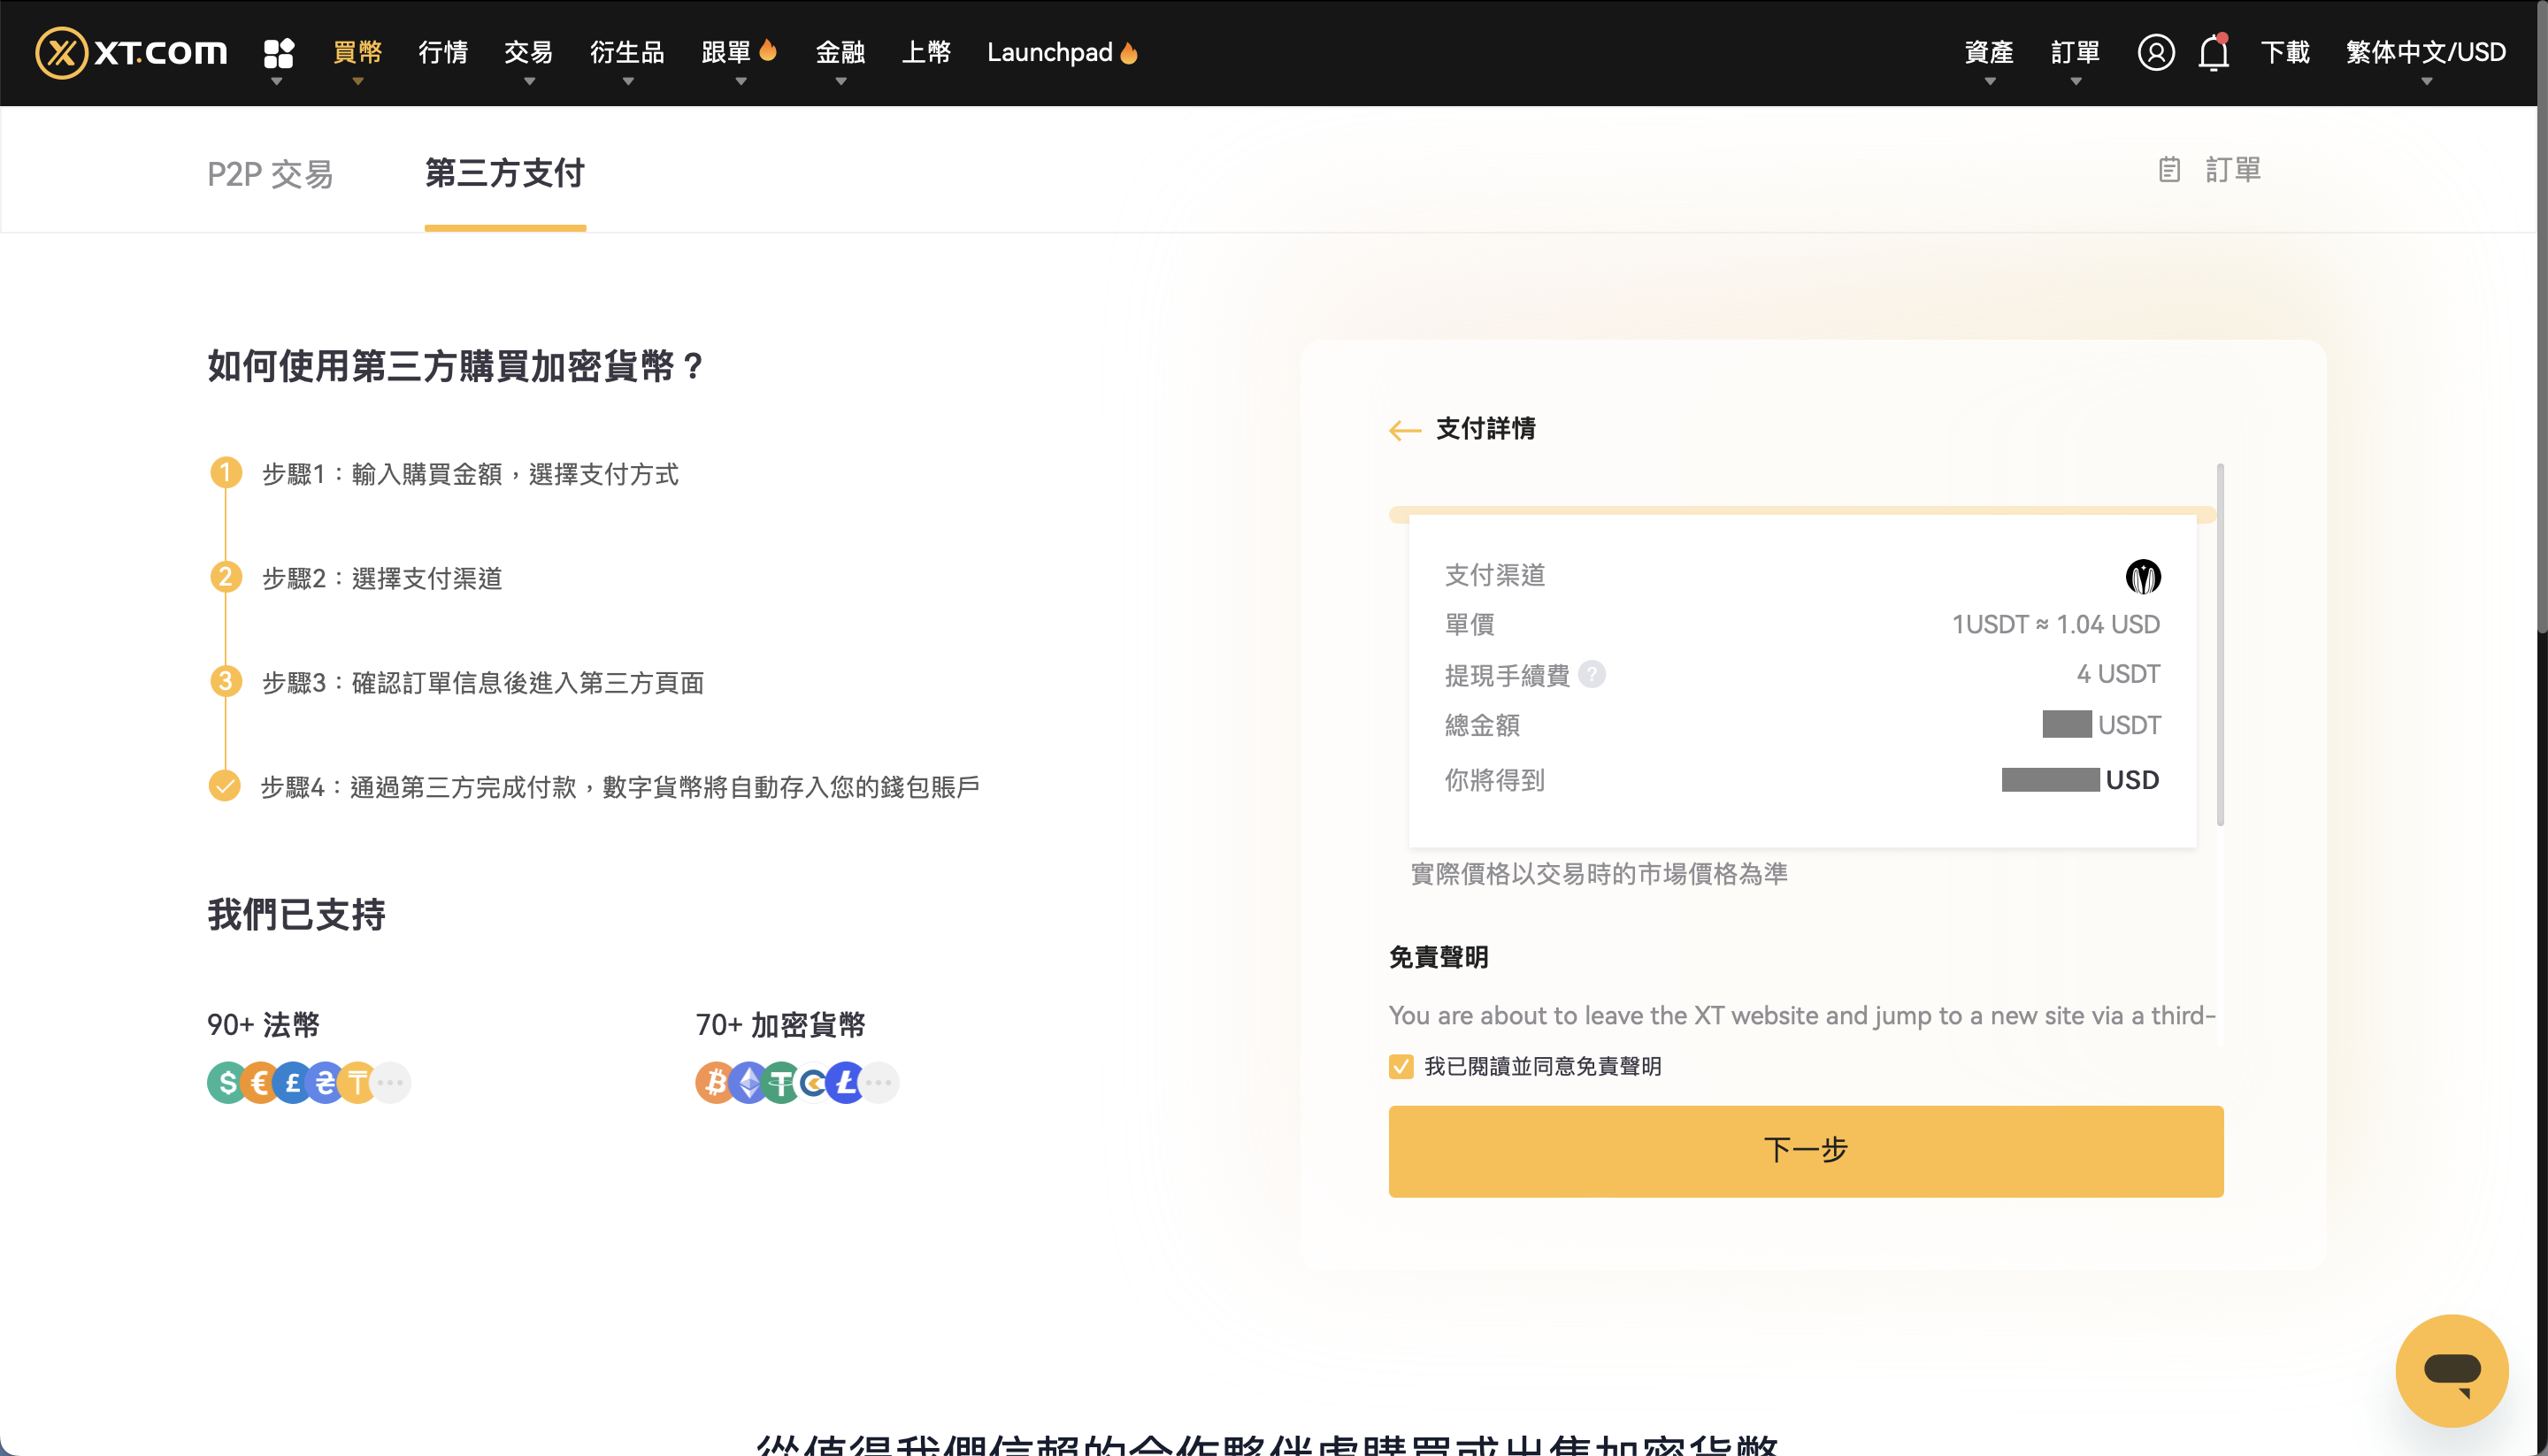Open the apps grid icon

(278, 52)
